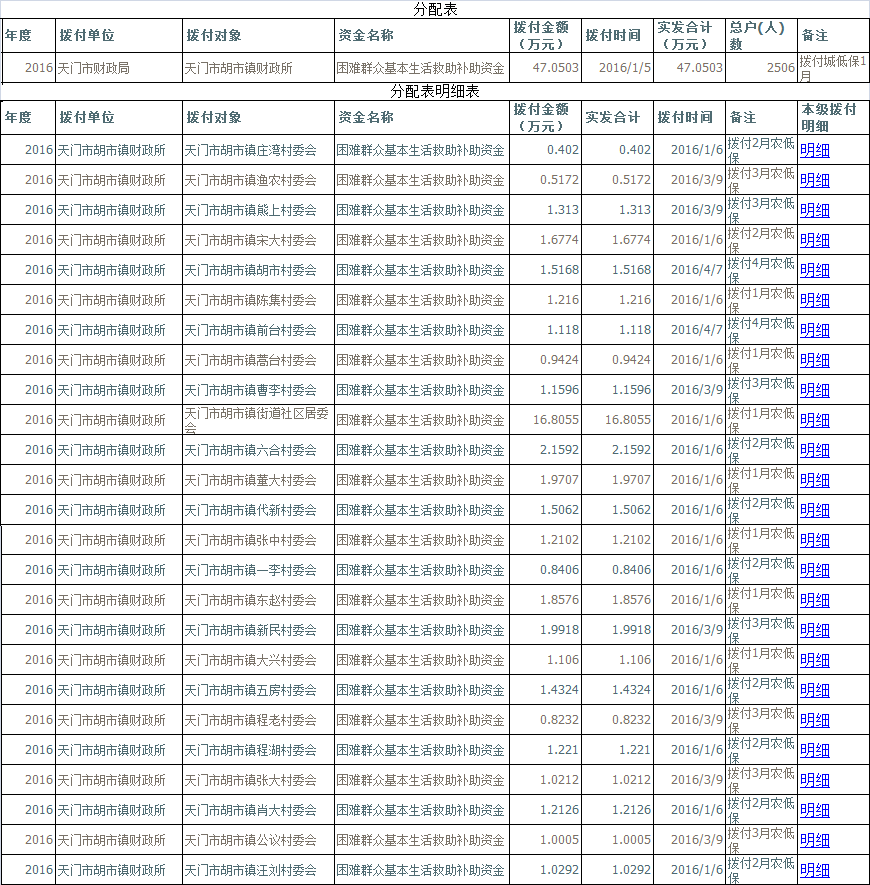870x885 pixels.
Task: Select the 天门市胡市镇大兴村委会 cell
Action: 259,660
